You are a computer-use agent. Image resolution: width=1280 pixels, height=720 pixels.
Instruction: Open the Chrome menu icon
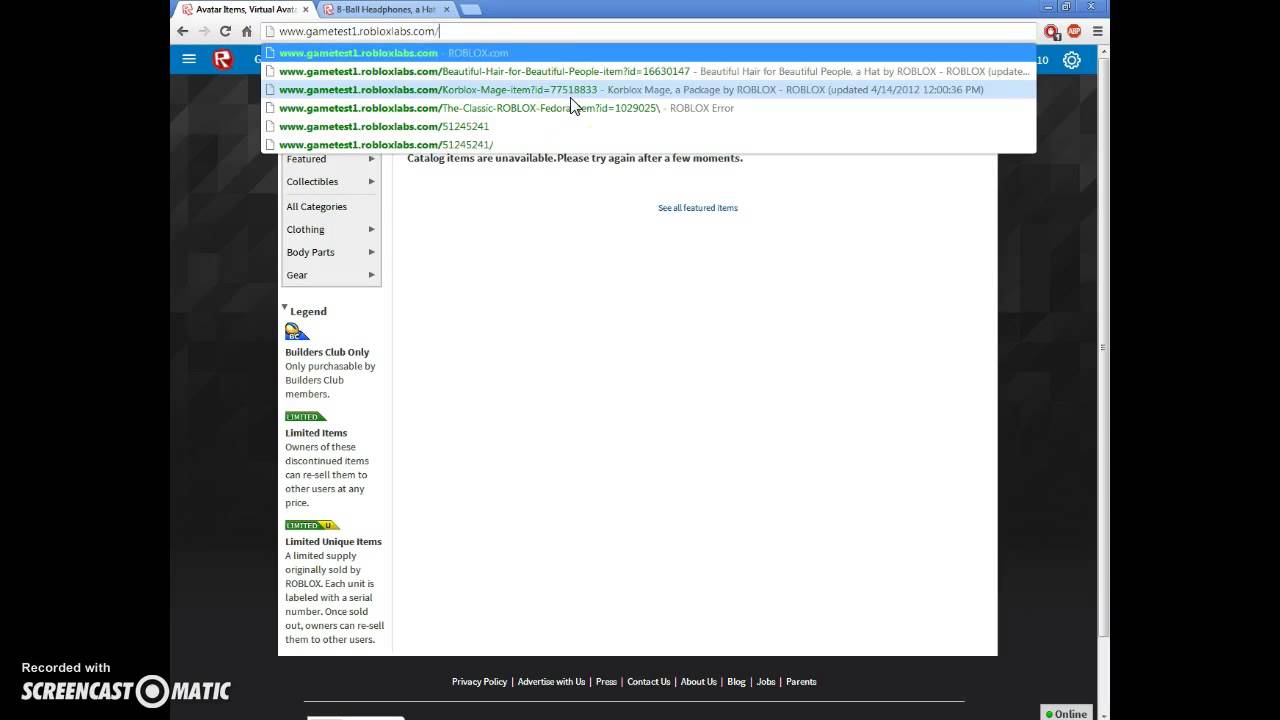(x=1097, y=31)
